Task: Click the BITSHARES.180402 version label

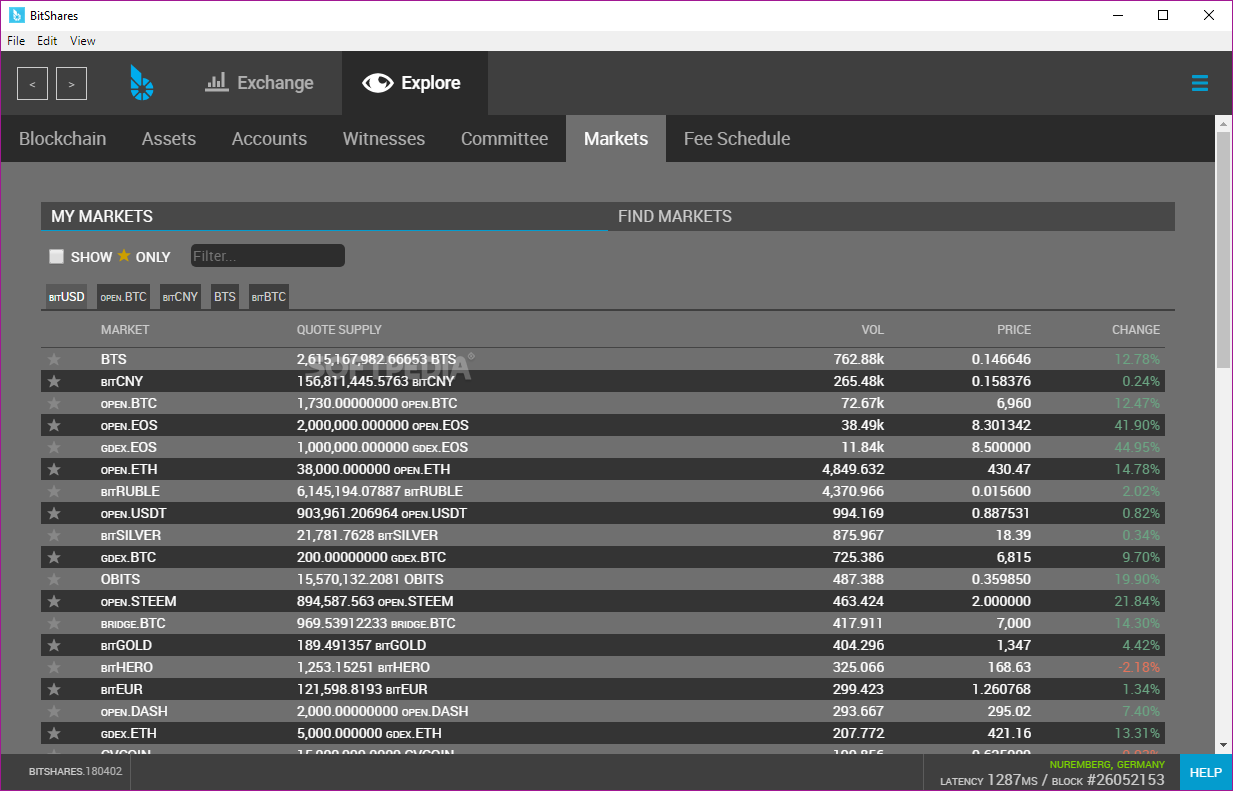Action: tap(75, 772)
